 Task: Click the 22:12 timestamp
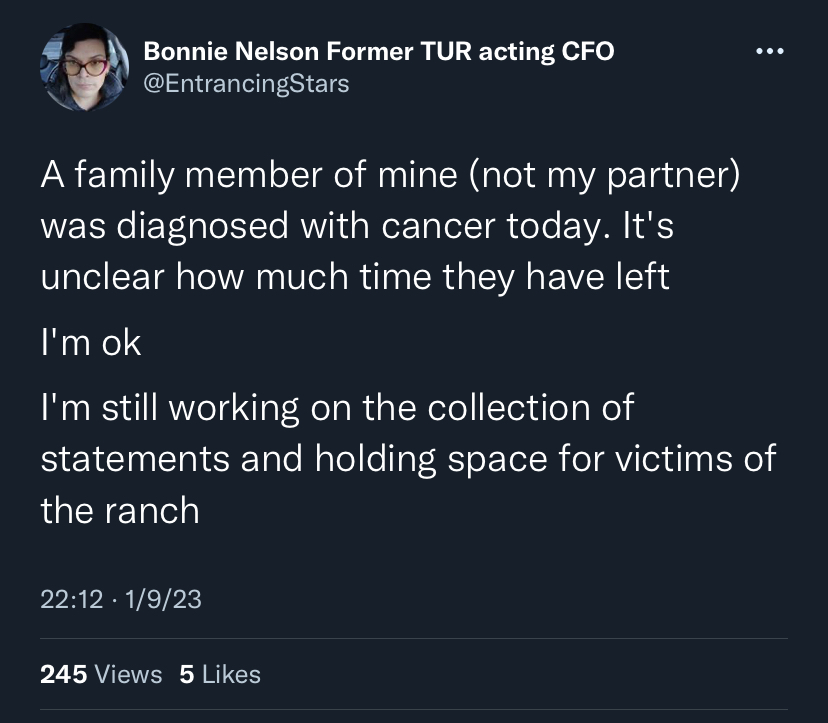pyautogui.click(x=71, y=599)
